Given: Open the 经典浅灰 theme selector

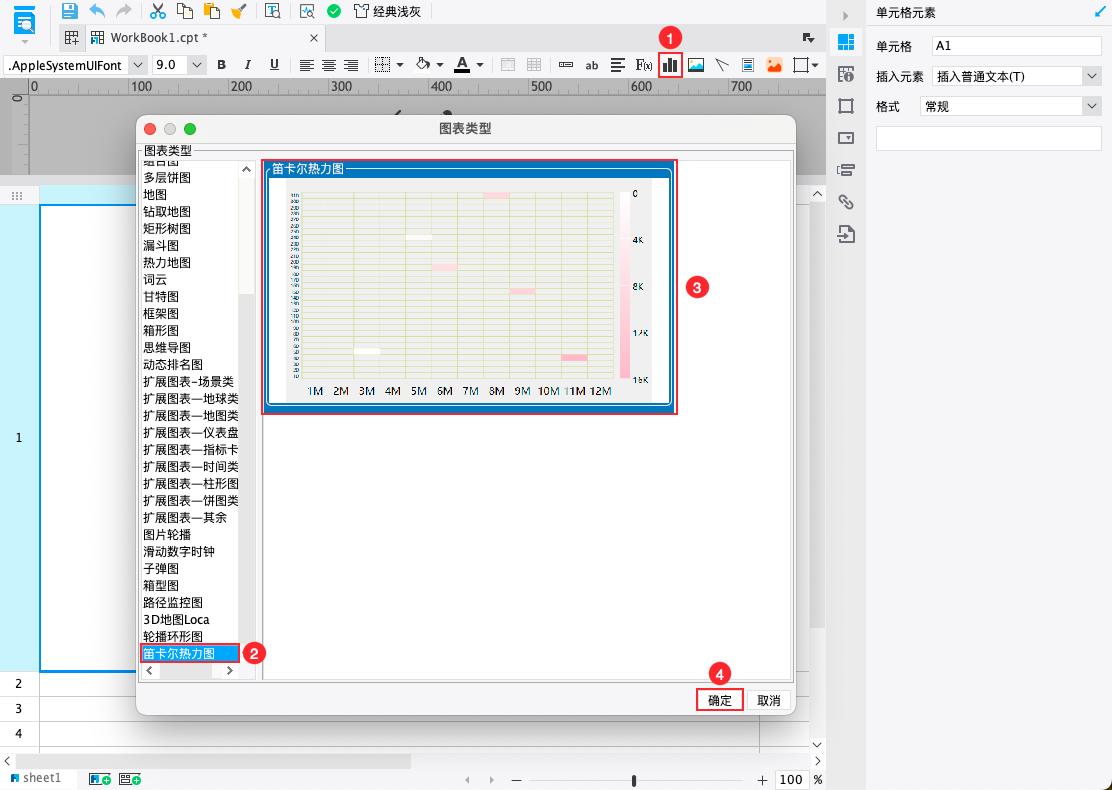Looking at the screenshot, I should pyautogui.click(x=387, y=11).
